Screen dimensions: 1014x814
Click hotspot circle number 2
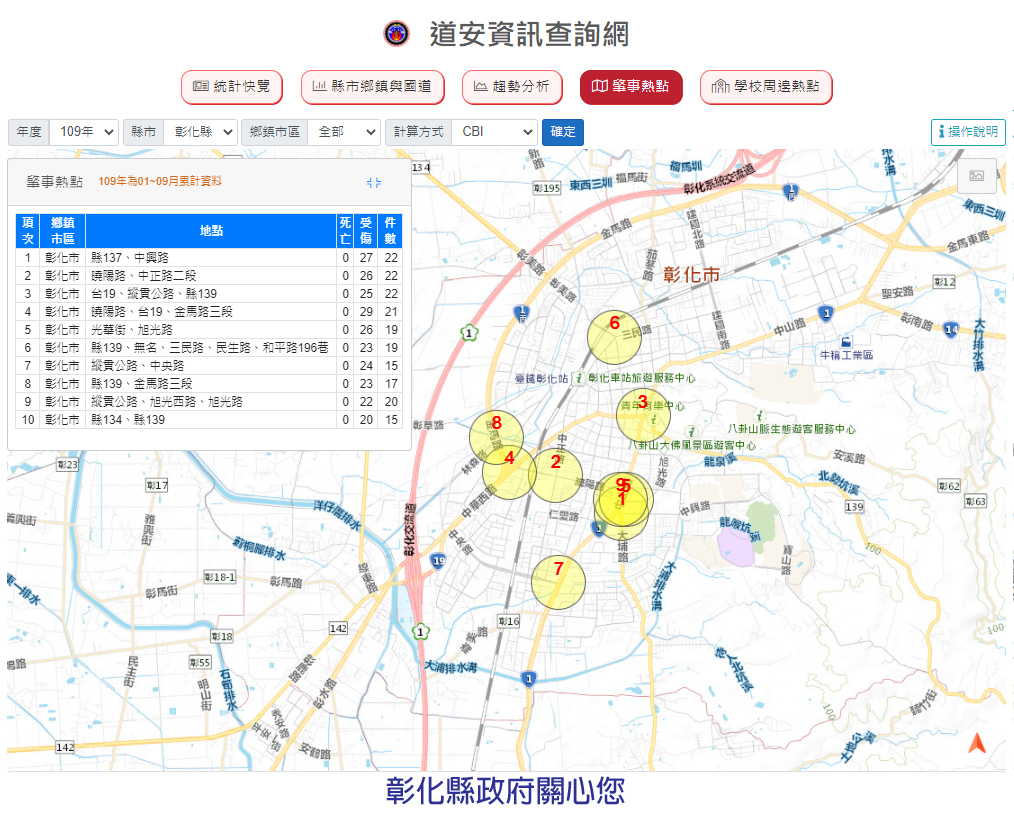[x=555, y=475]
